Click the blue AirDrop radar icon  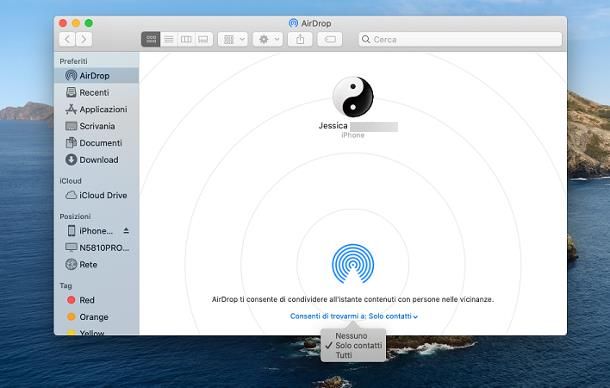click(x=353, y=263)
